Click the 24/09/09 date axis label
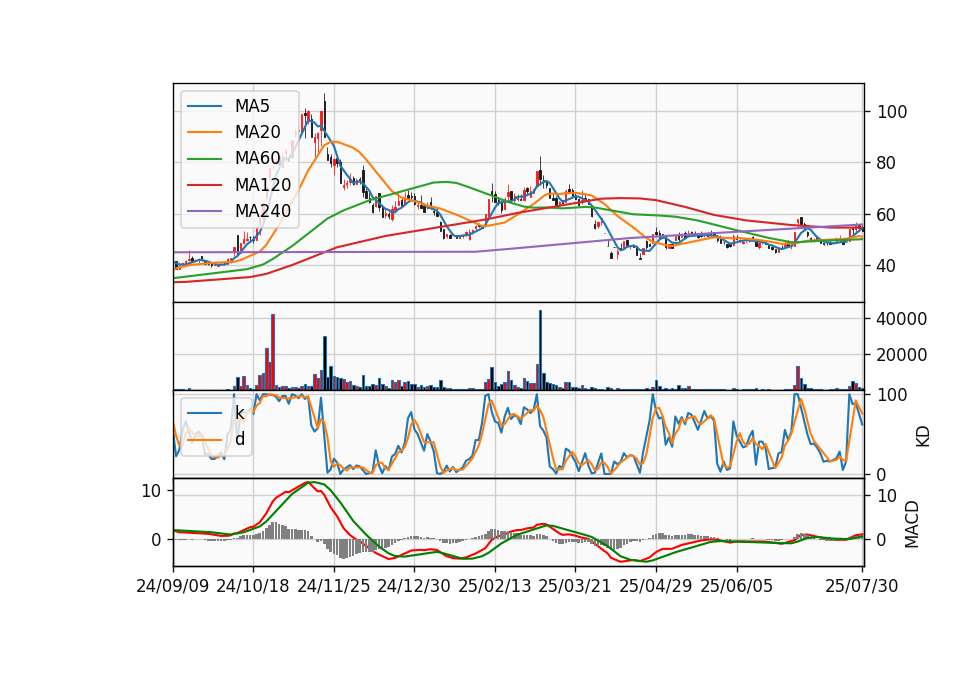960x690 pixels. pos(173,586)
